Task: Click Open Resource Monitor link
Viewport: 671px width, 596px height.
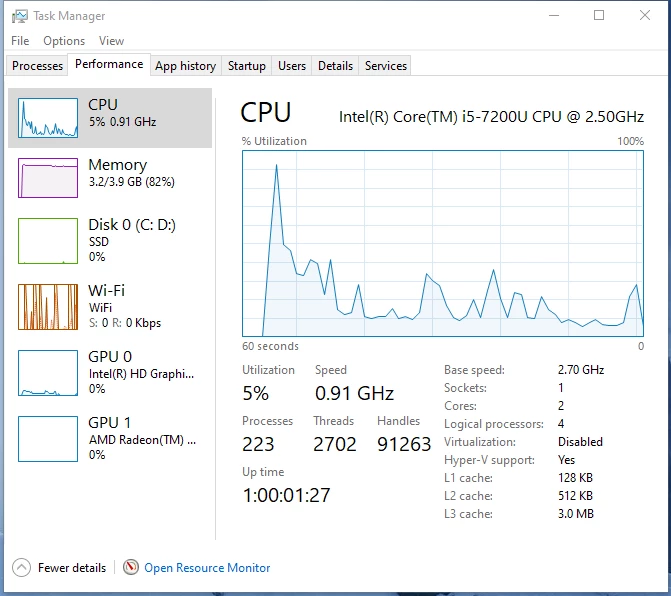Action: click(x=207, y=567)
